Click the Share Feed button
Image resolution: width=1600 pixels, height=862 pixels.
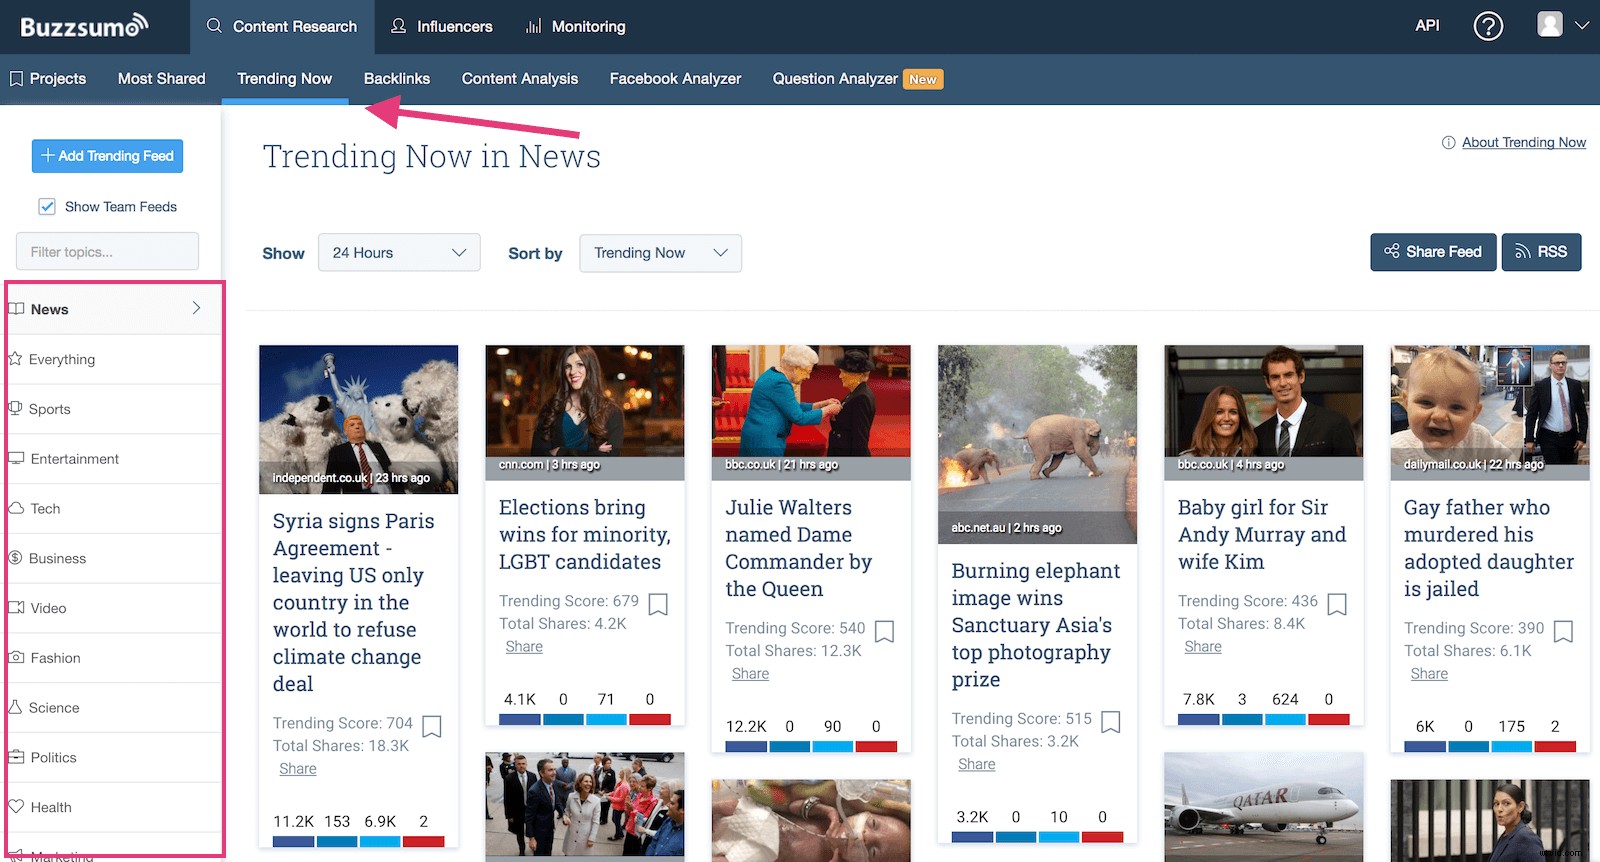click(x=1433, y=252)
